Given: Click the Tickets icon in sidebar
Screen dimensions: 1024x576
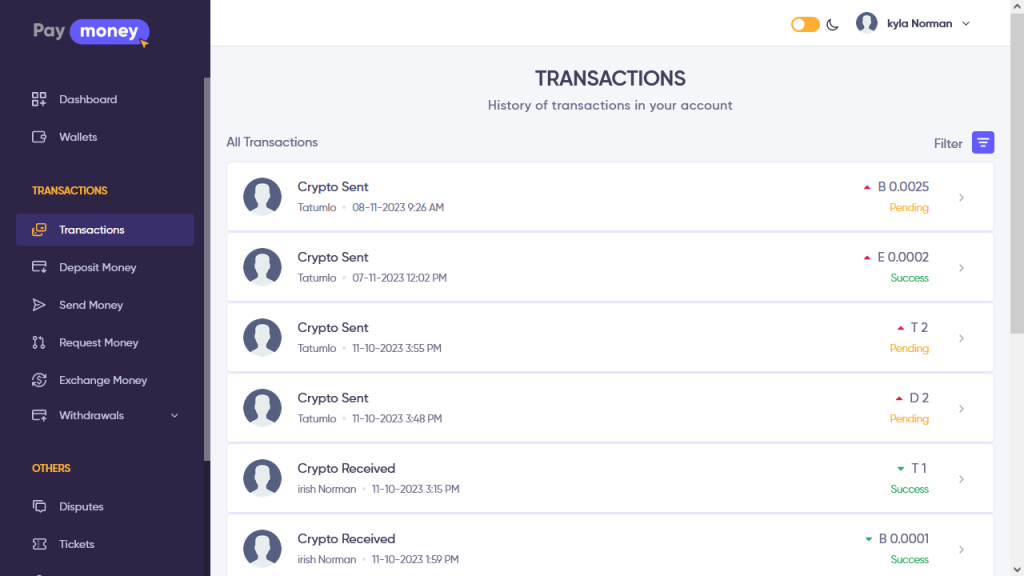Looking at the screenshot, I should pos(39,544).
